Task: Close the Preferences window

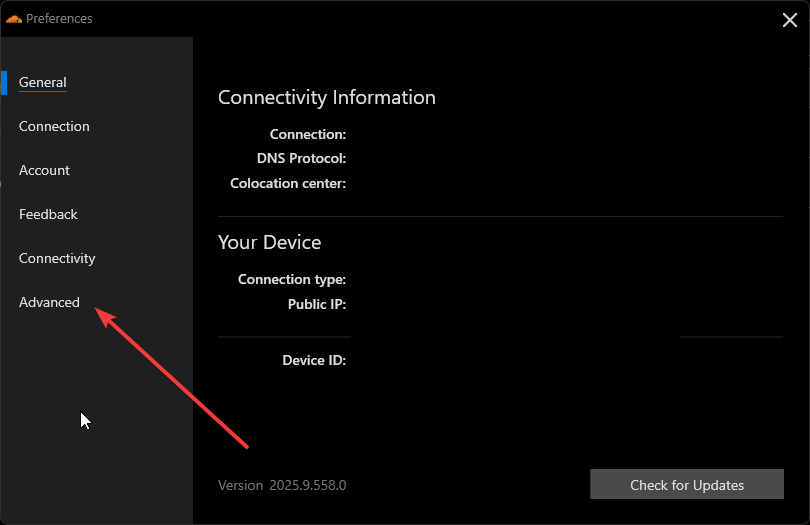Action: [x=788, y=18]
